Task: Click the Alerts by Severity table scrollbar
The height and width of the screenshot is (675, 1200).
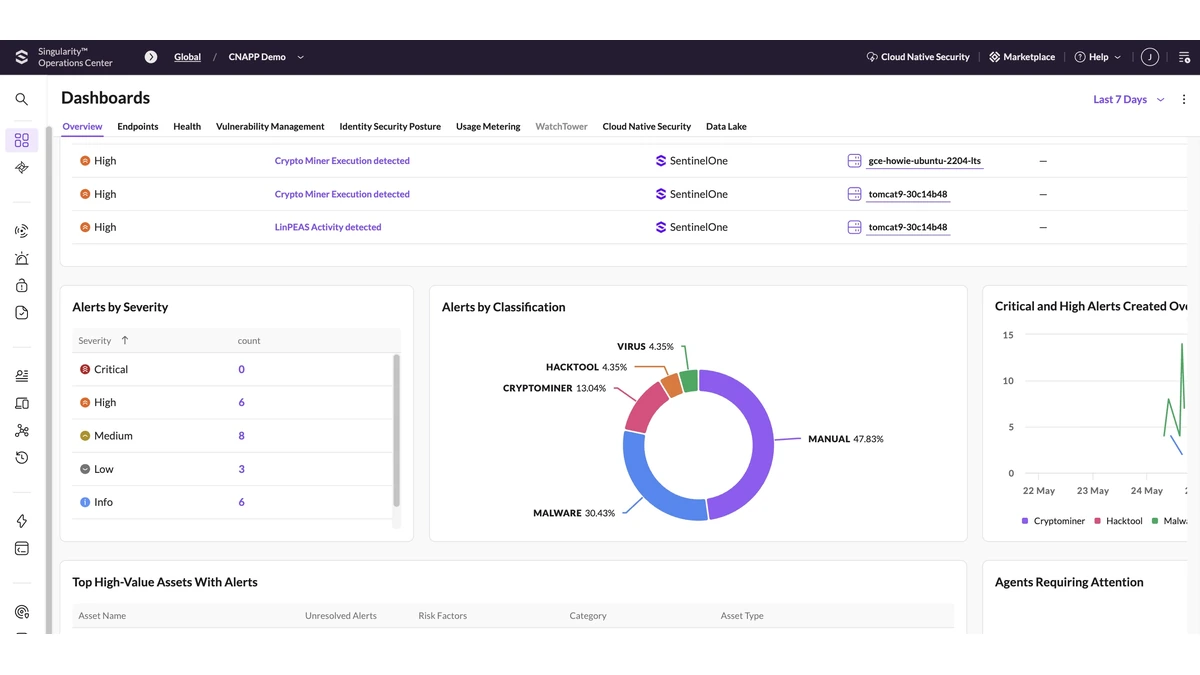Action: click(397, 430)
